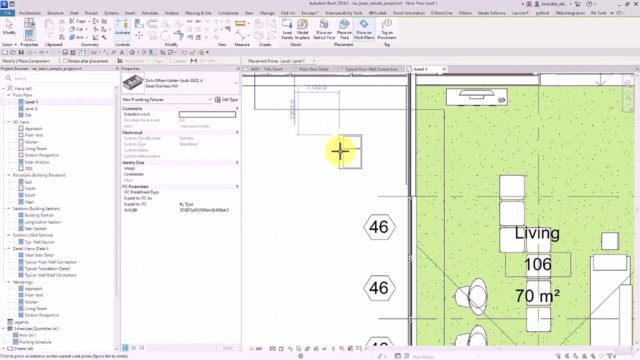Viewport: 640px width, 360px height.
Task: Collapse the Mechanical property group
Action: 237,133
